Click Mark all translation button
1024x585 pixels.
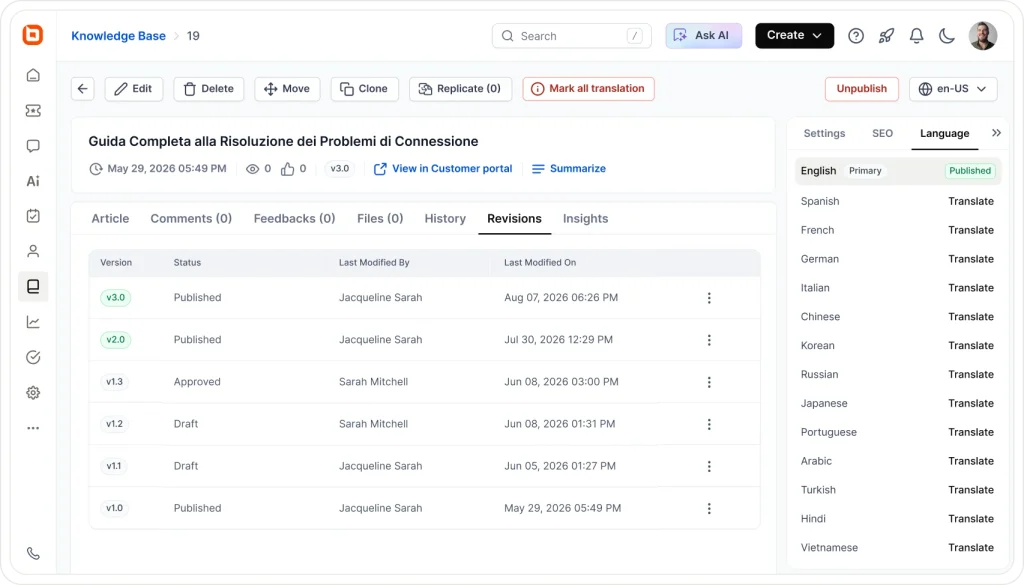click(588, 89)
